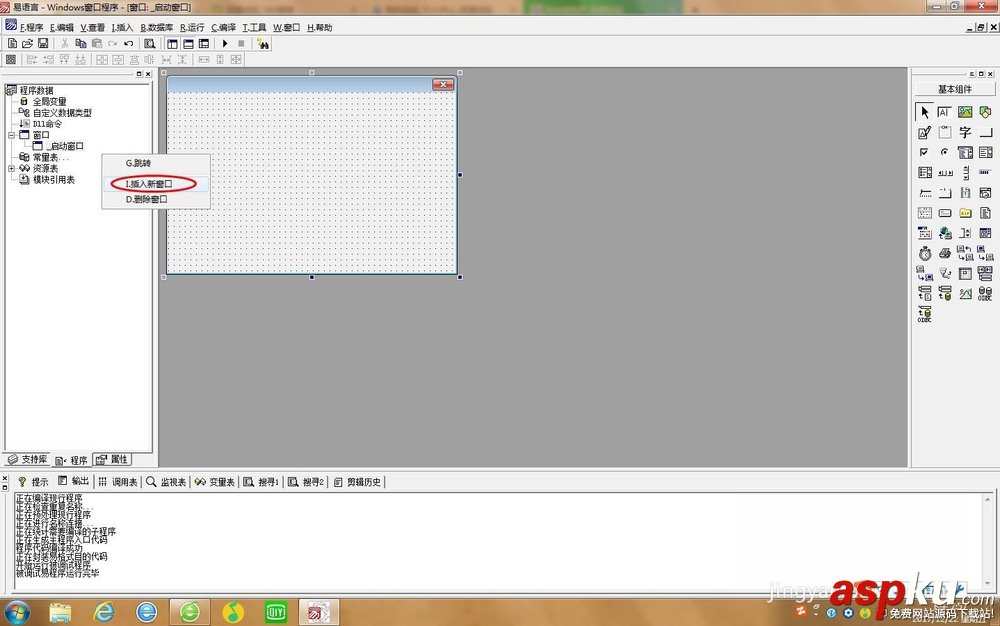Open the Windows Start button
Screen dimensions: 1000x626
coord(17,612)
